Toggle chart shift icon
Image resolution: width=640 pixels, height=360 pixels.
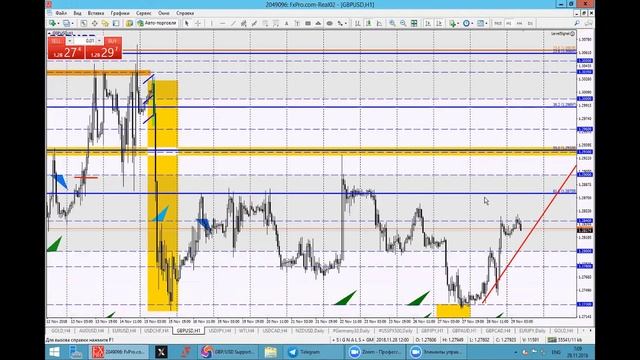point(439,23)
